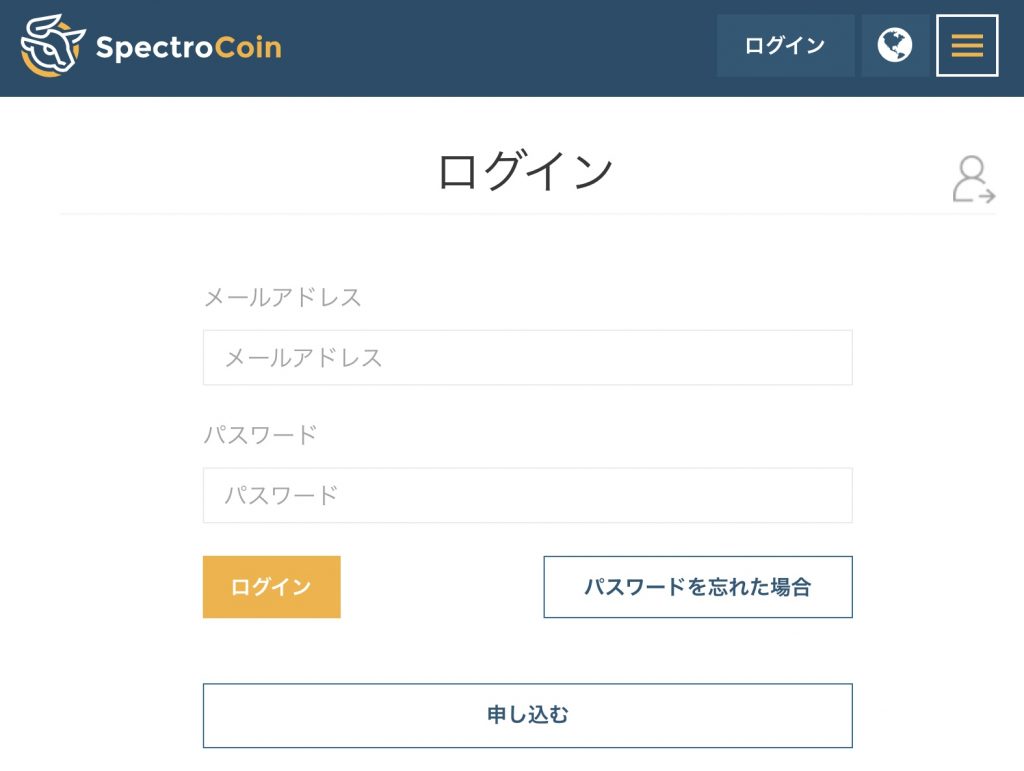This screenshot has height=771, width=1024.
Task: Click the SpectroCoin wordmark text
Action: point(189,47)
